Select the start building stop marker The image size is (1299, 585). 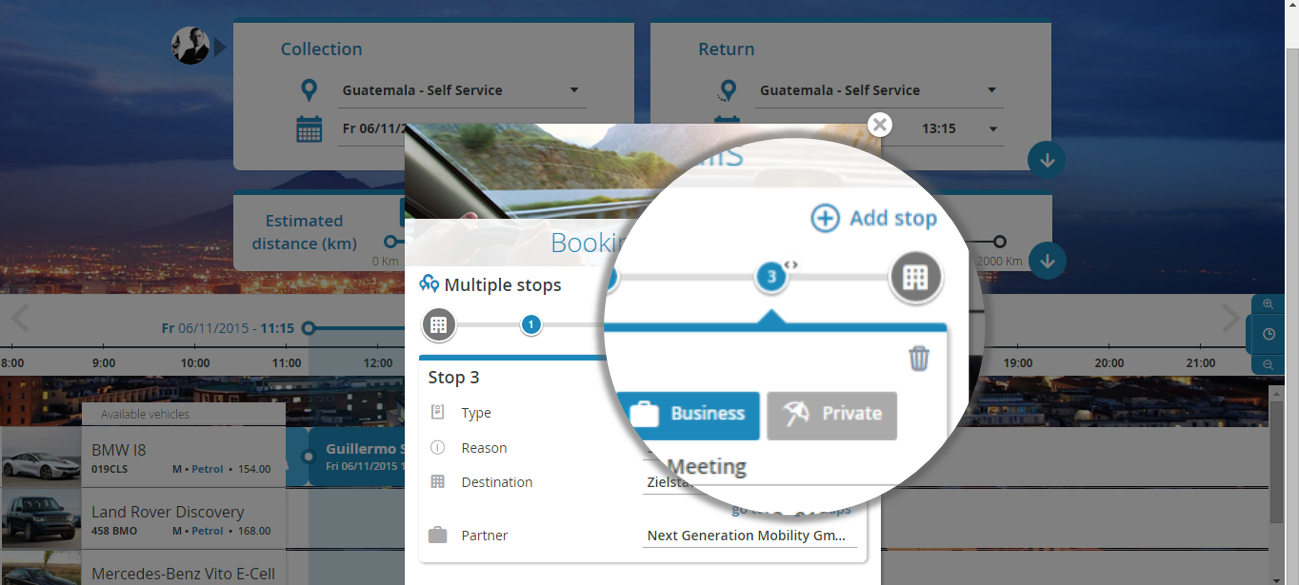coord(438,324)
